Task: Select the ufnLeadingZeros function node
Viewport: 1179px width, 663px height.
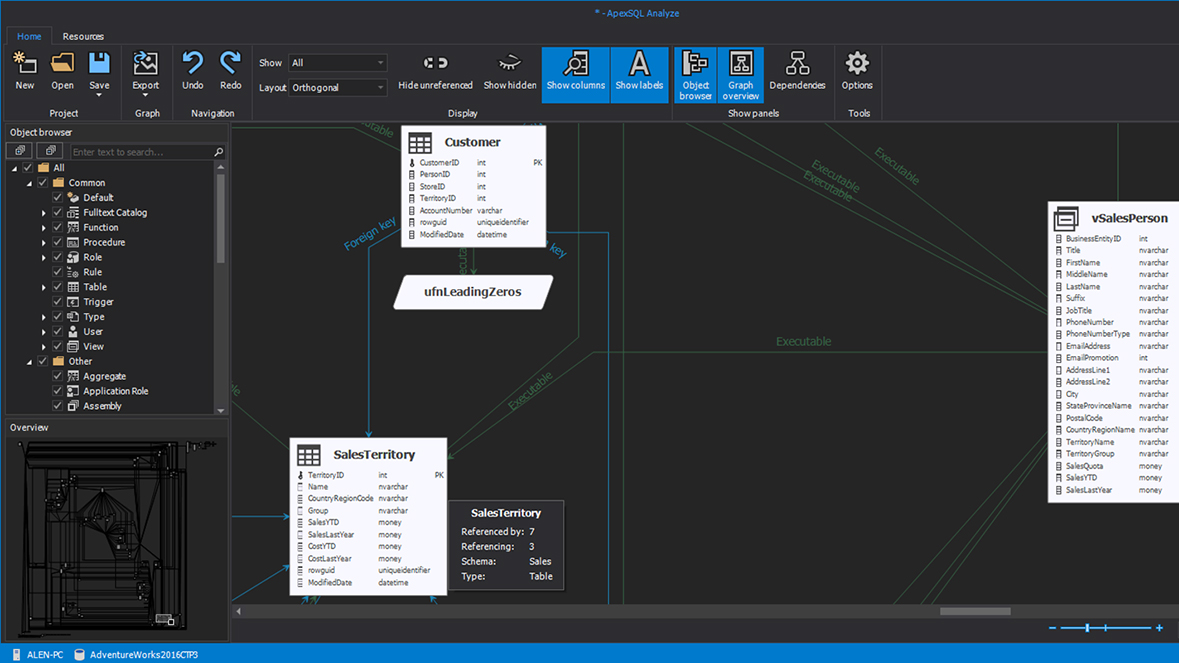Action: click(x=473, y=292)
